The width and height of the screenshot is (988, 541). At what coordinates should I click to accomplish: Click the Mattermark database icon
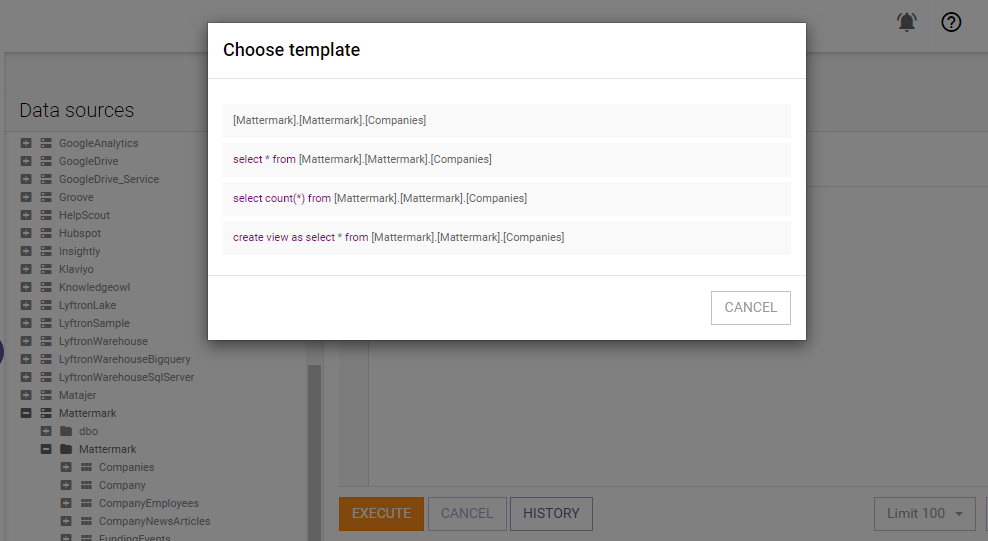(46, 413)
